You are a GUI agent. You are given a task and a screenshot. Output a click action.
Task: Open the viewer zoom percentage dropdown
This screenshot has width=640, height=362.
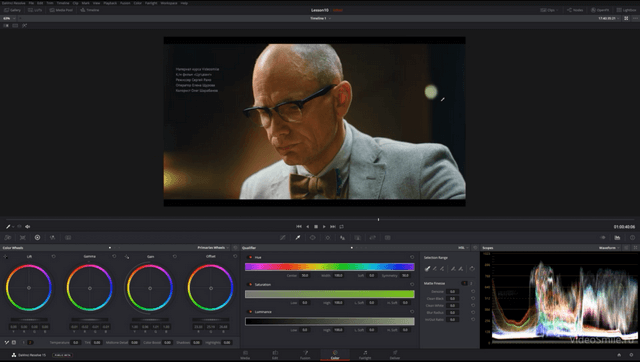pyautogui.click(x=9, y=18)
